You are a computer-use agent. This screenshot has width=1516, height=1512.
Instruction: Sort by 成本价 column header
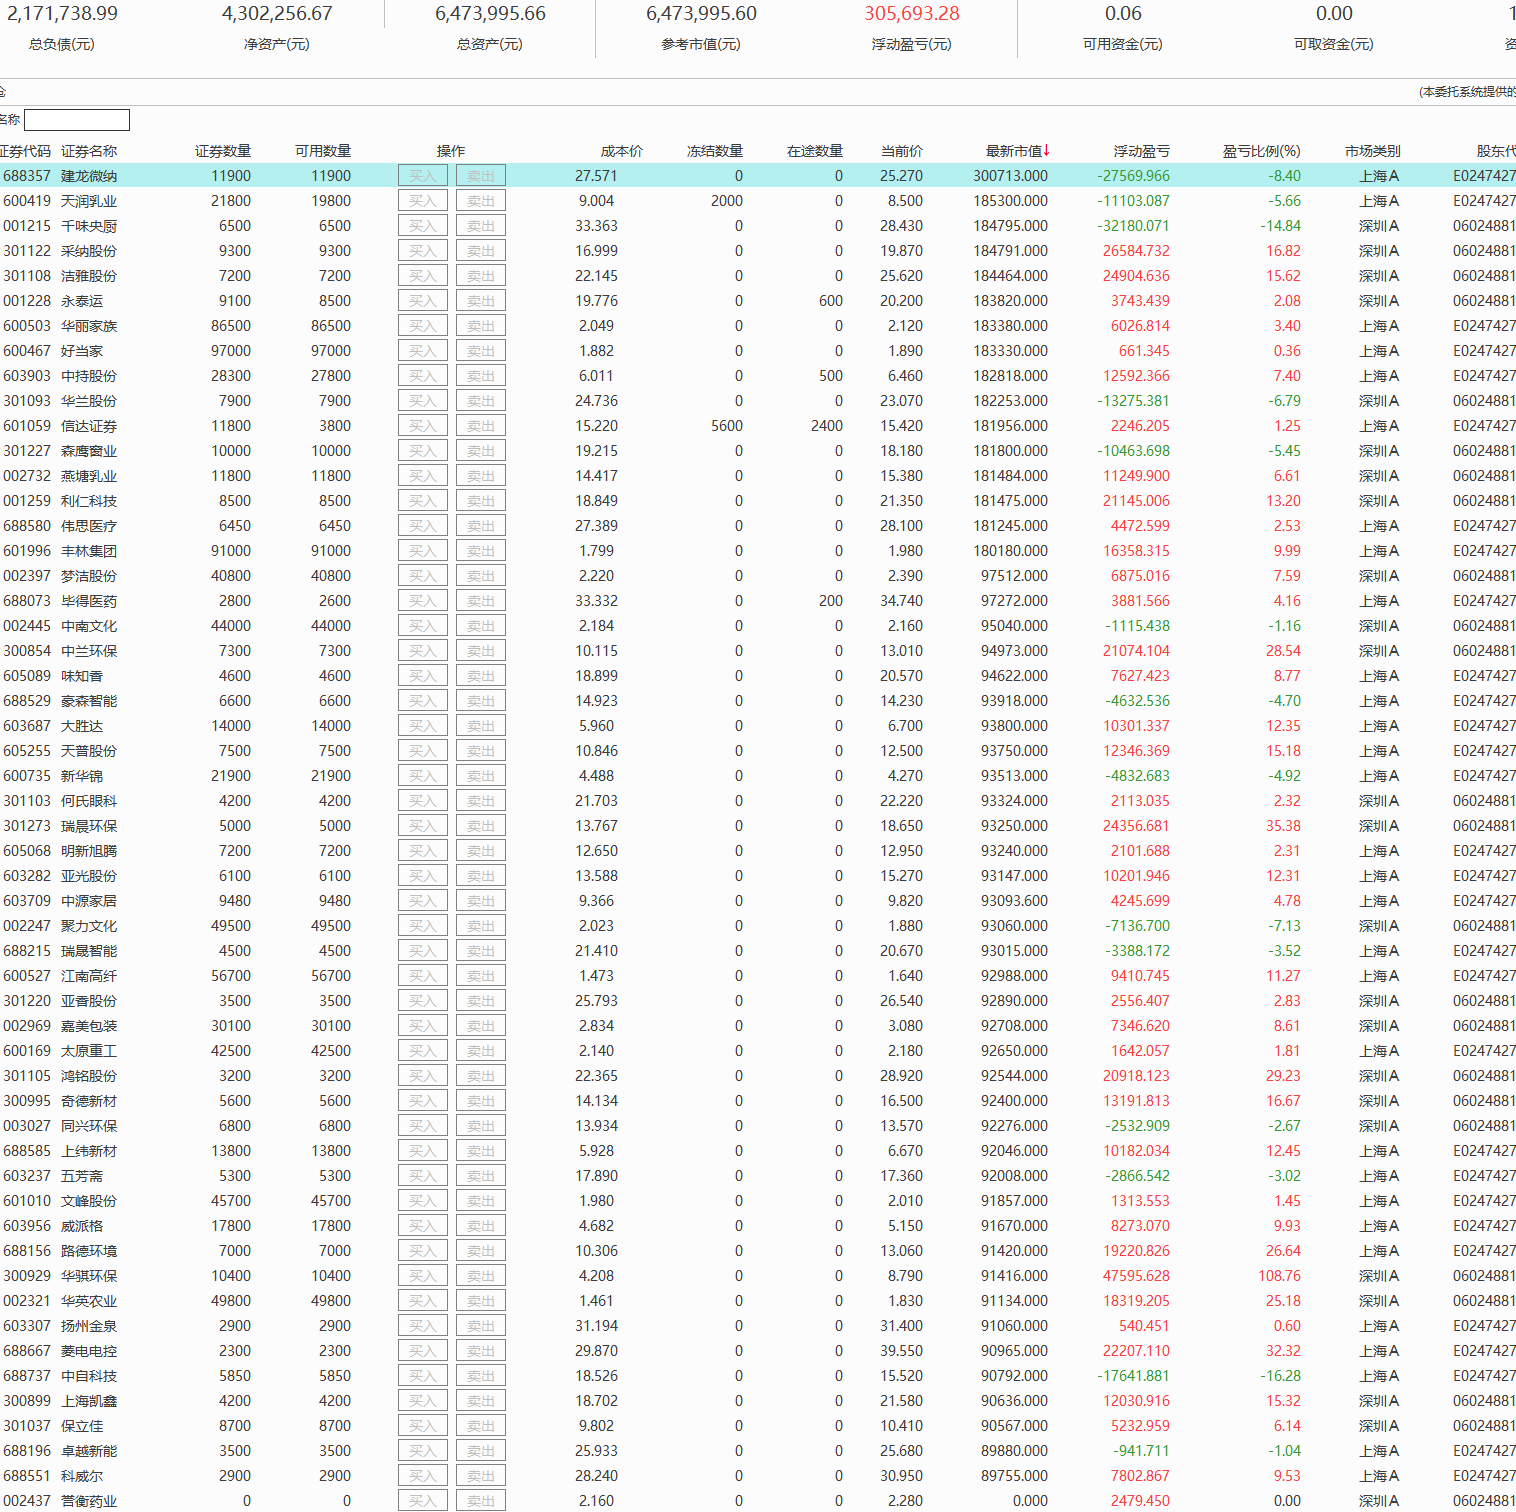tap(622, 151)
